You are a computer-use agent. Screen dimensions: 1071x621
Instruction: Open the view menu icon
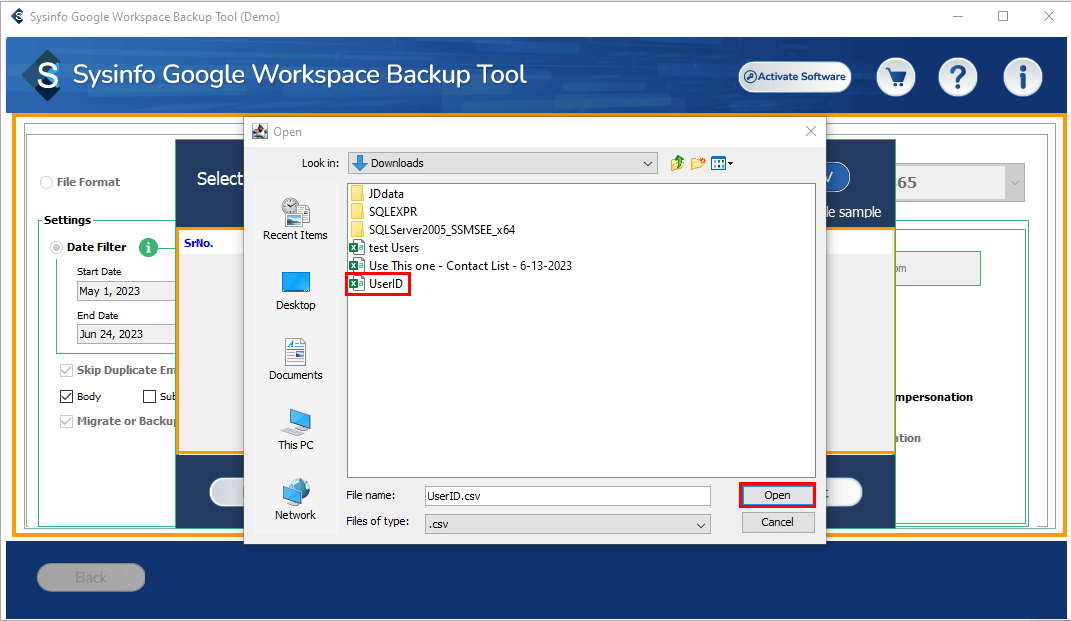pos(721,163)
